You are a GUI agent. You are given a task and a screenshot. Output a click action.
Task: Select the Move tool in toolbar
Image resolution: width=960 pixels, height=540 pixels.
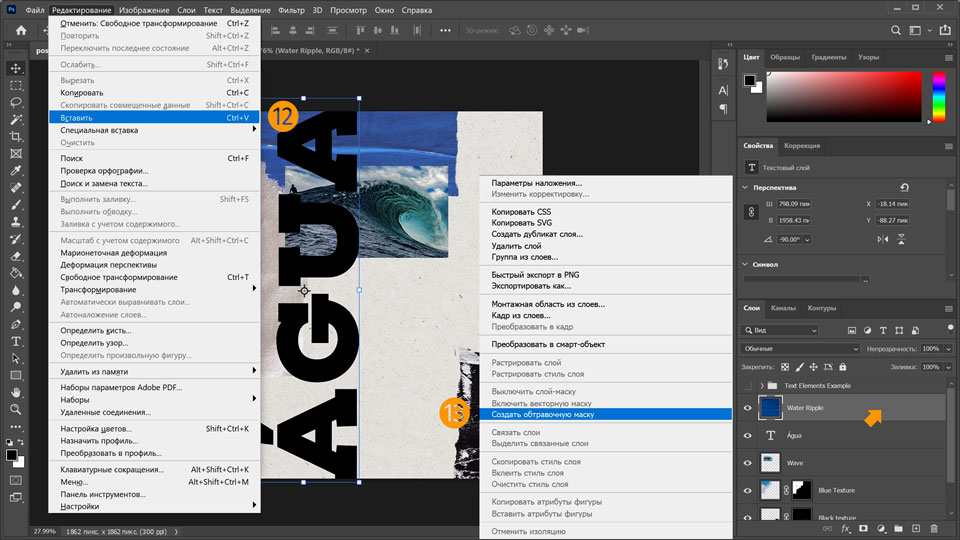(x=16, y=68)
